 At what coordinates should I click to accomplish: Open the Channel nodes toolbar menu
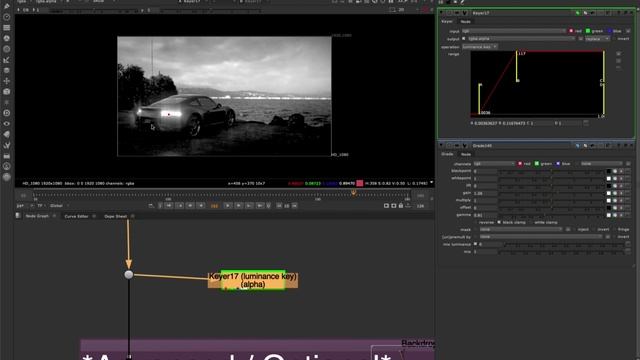[7, 28]
